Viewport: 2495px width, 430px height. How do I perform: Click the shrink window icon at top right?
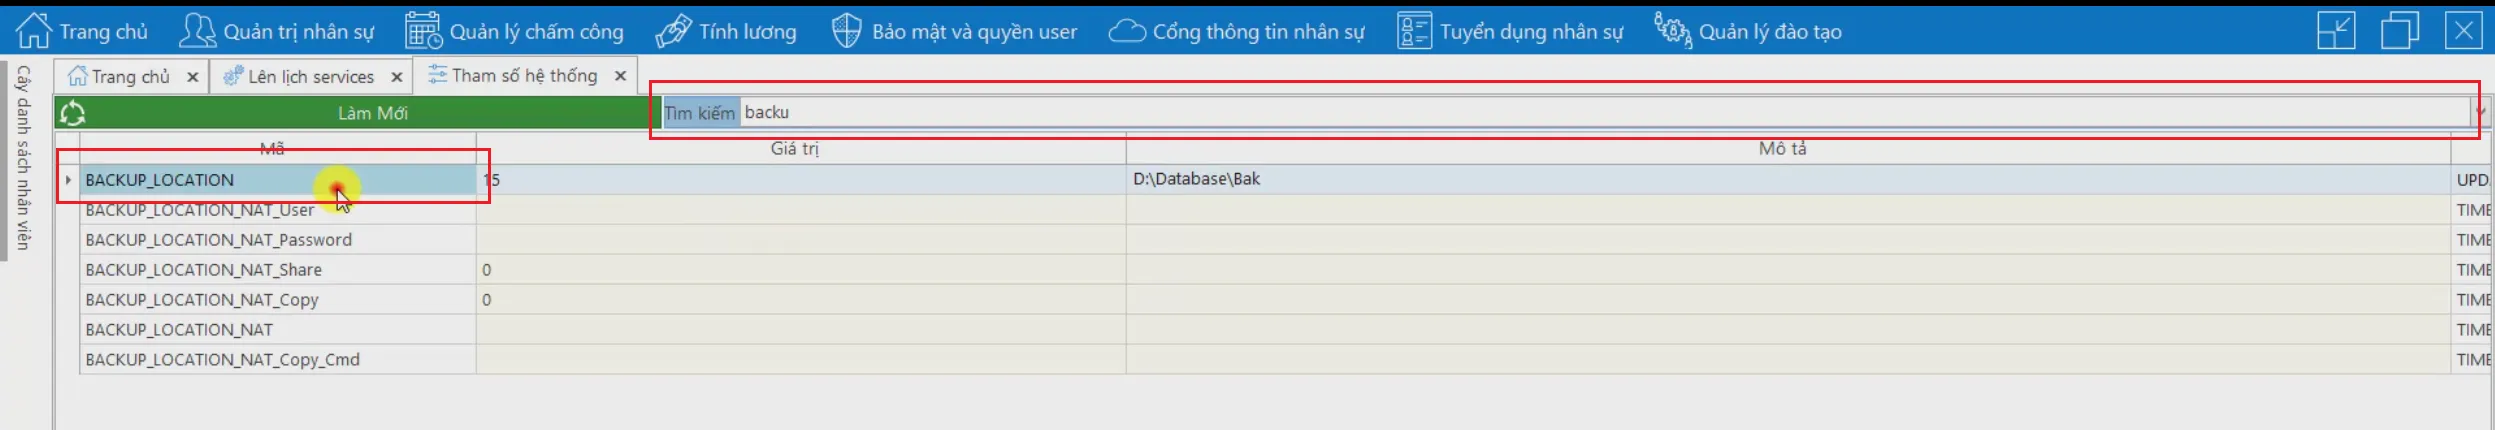point(2336,31)
